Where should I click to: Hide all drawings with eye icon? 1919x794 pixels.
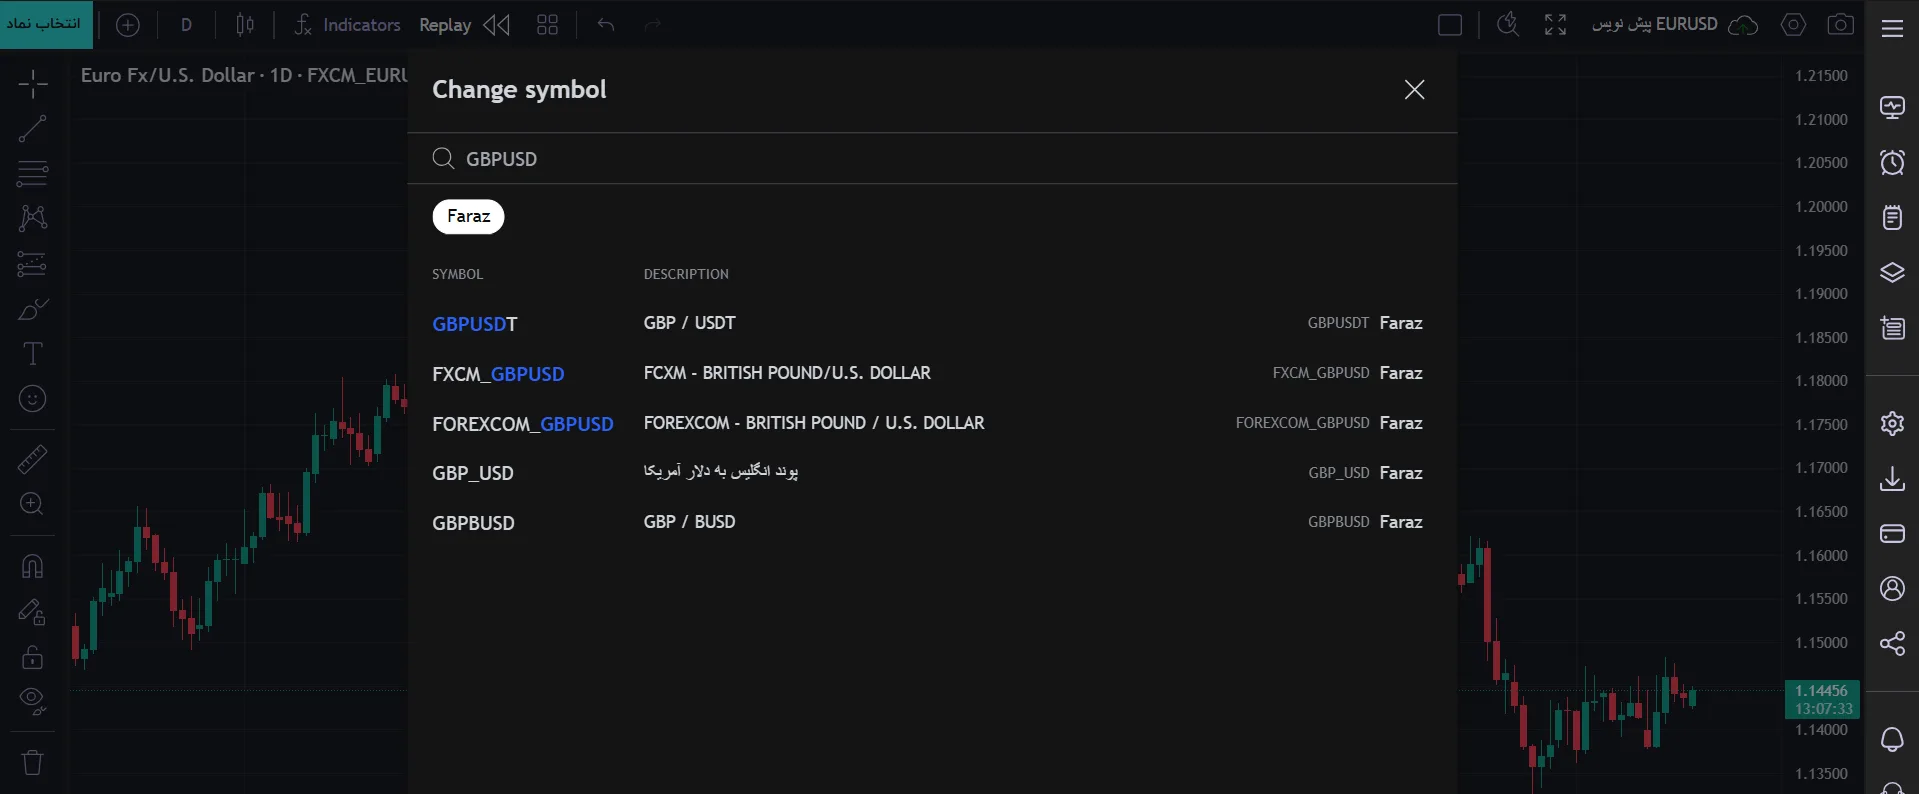32,701
